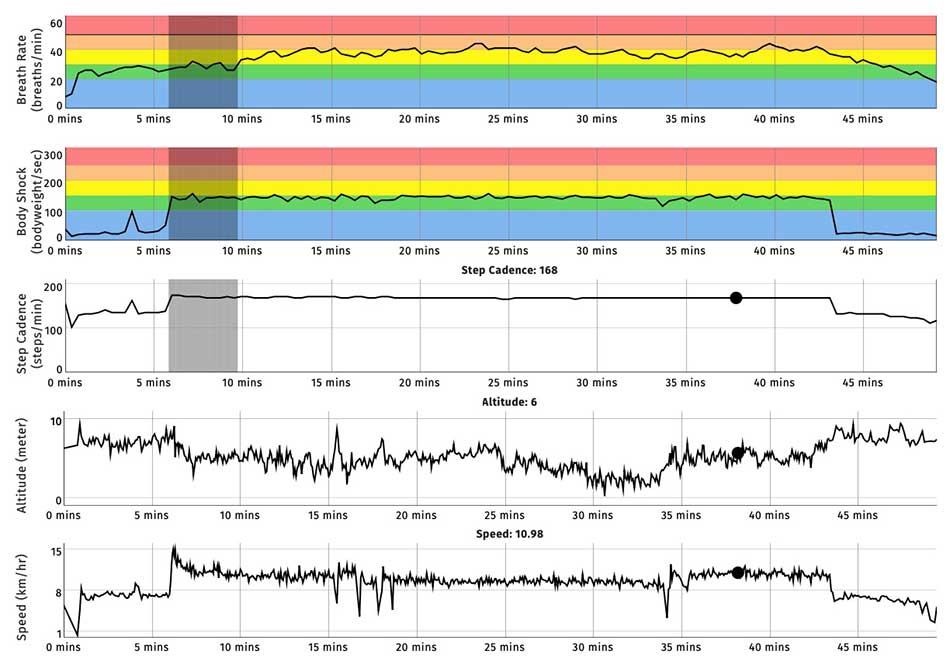The width and height of the screenshot is (950, 661).
Task: Click '40 mins' tick under Body Shock chart
Action: [774, 251]
